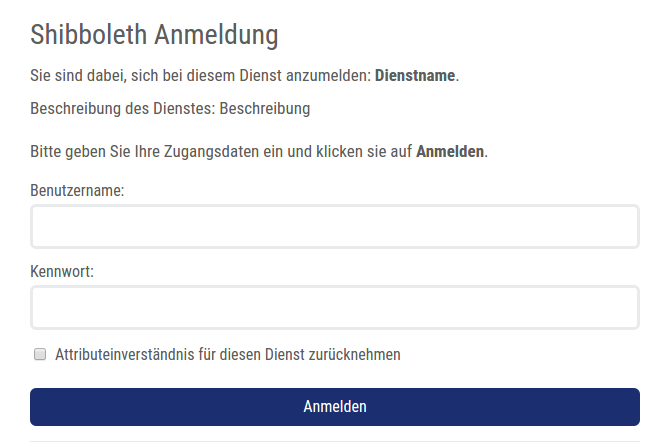Focus the Kennwort password field
The height and width of the screenshot is (442, 661).
click(334, 308)
